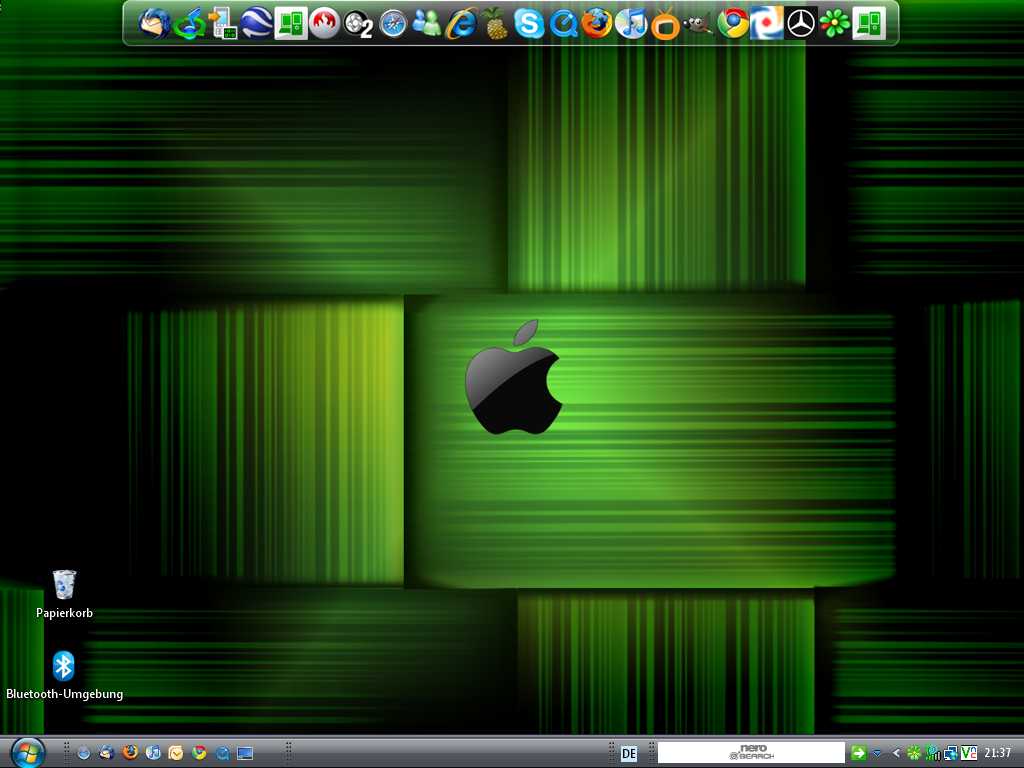Launch Google Chrome from the top dock
Image resolution: width=1024 pixels, height=768 pixels.
[x=733, y=24]
